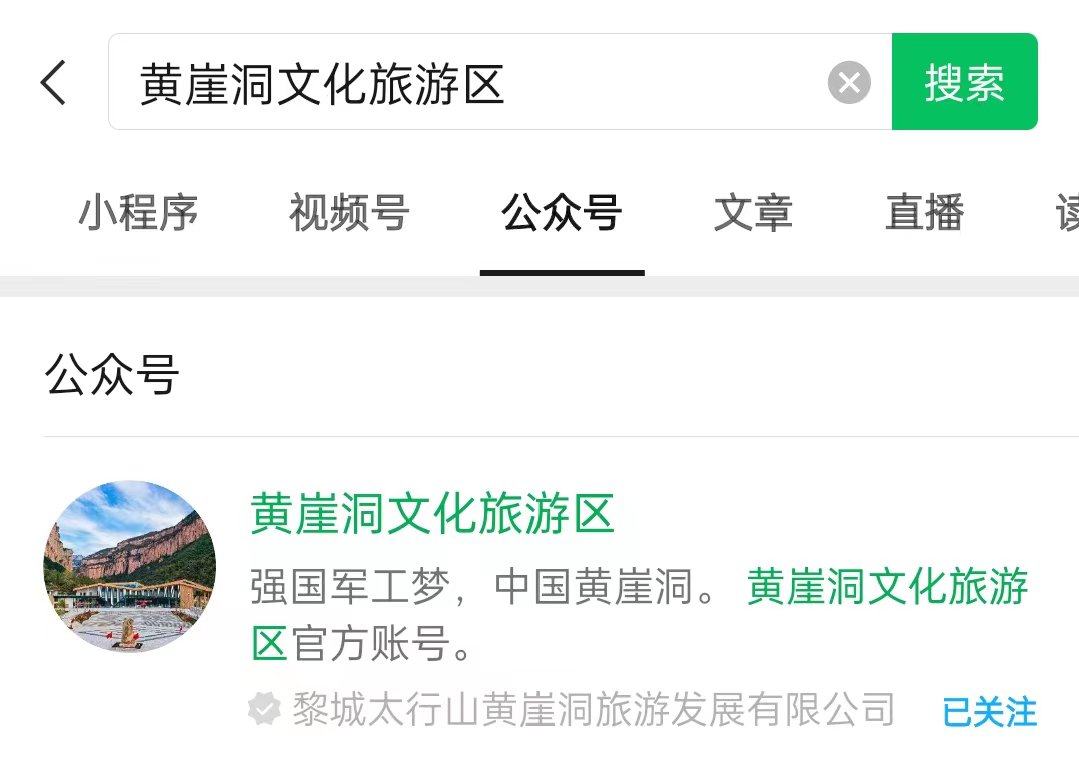The height and width of the screenshot is (768, 1079).
Task: Click the highlighted 黄崖洞文化旅游 text in description
Action: click(888, 586)
